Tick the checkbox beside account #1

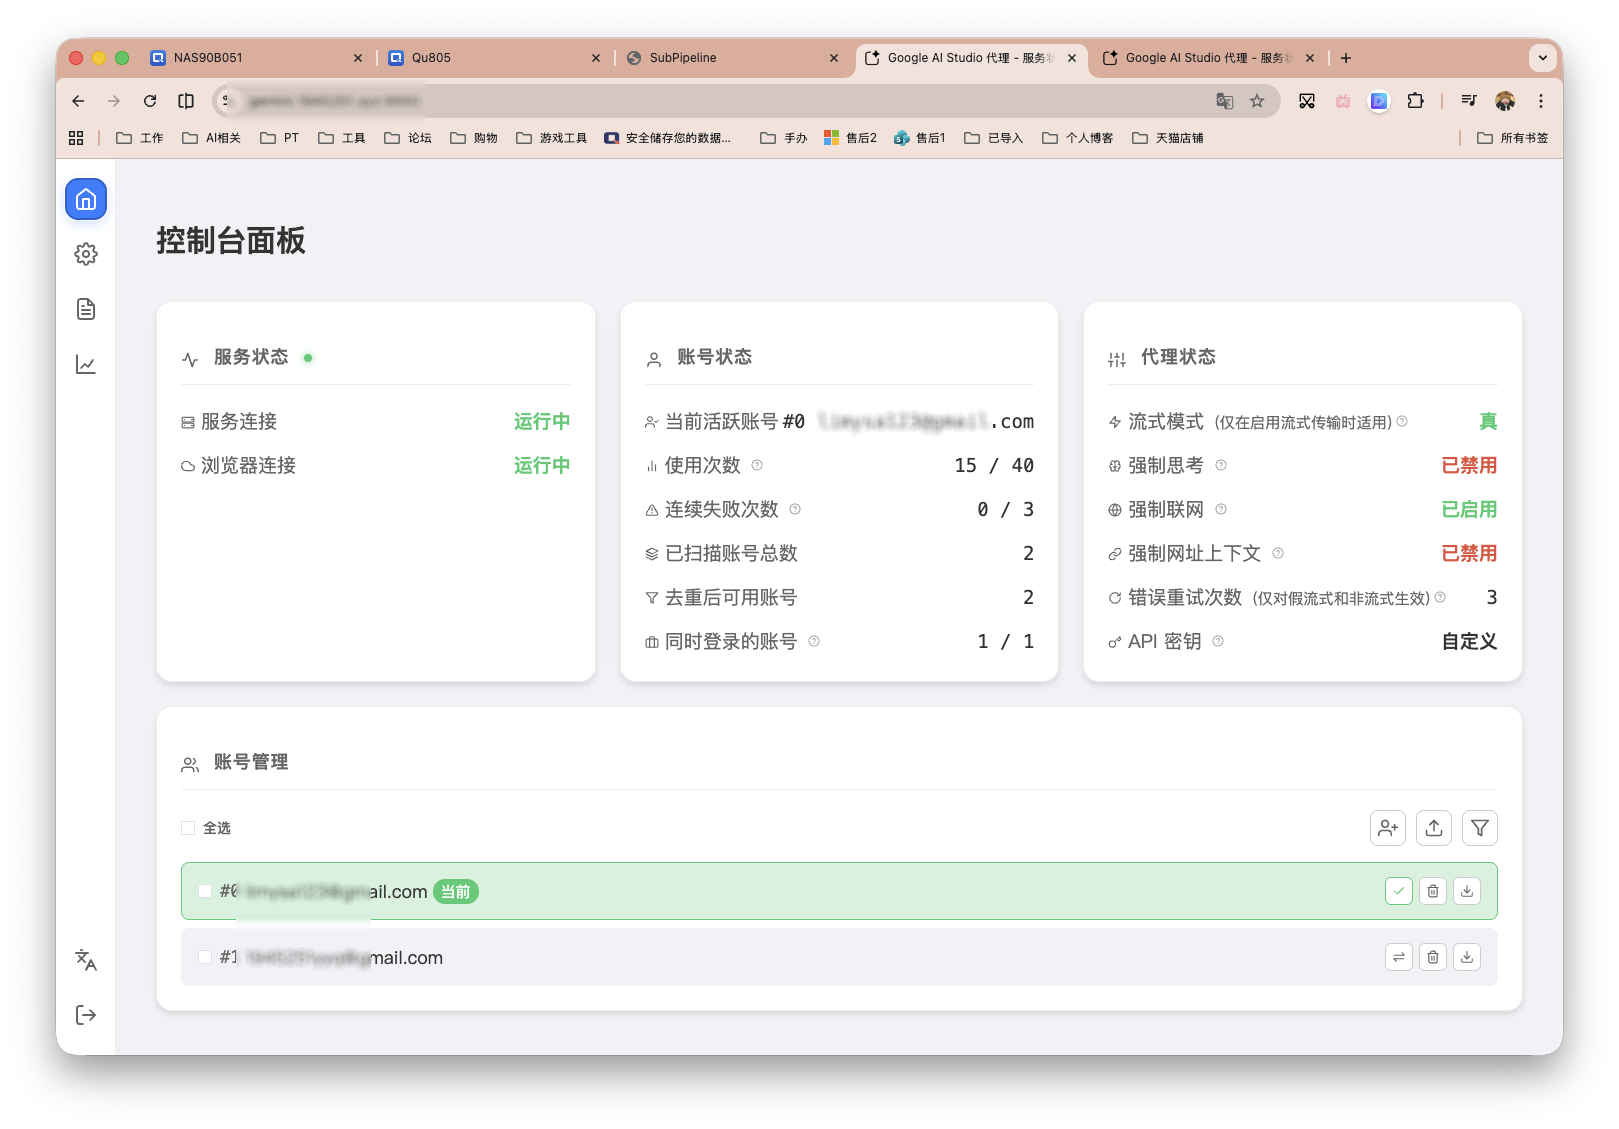click(x=204, y=956)
